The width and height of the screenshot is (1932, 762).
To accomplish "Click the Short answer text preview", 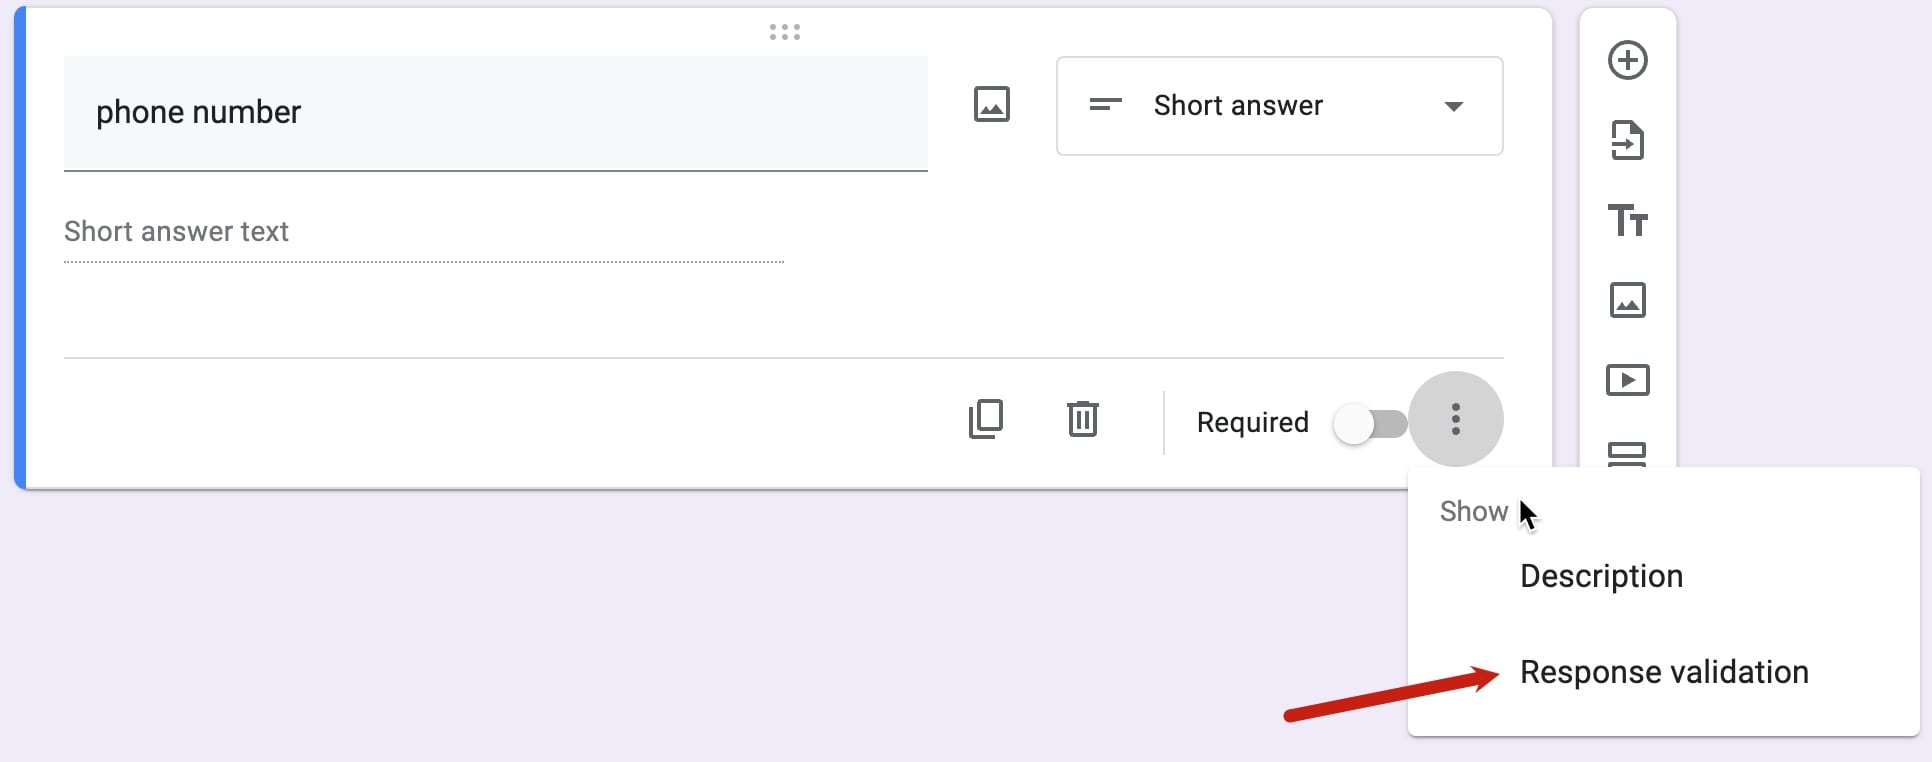I will pyautogui.click(x=177, y=231).
